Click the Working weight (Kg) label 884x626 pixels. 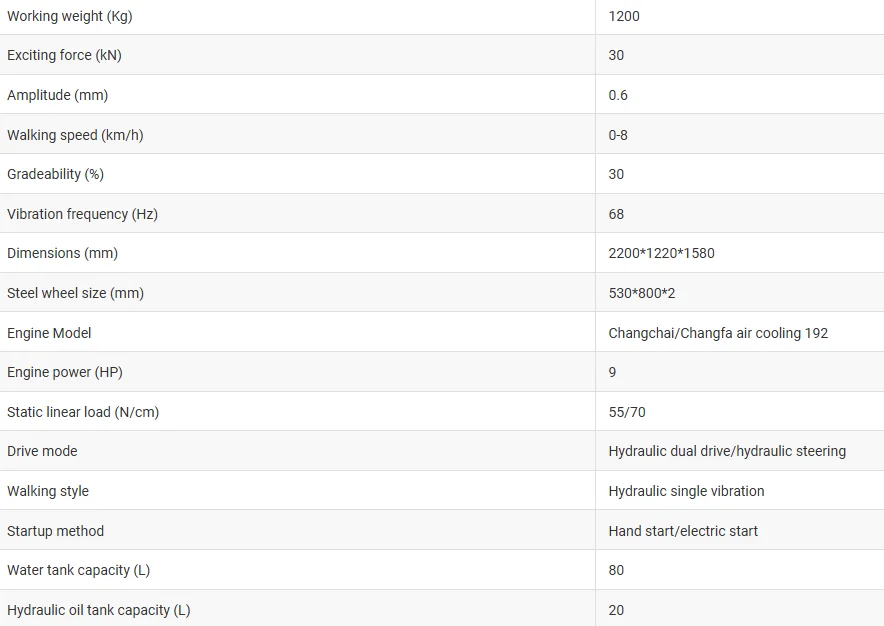point(70,16)
